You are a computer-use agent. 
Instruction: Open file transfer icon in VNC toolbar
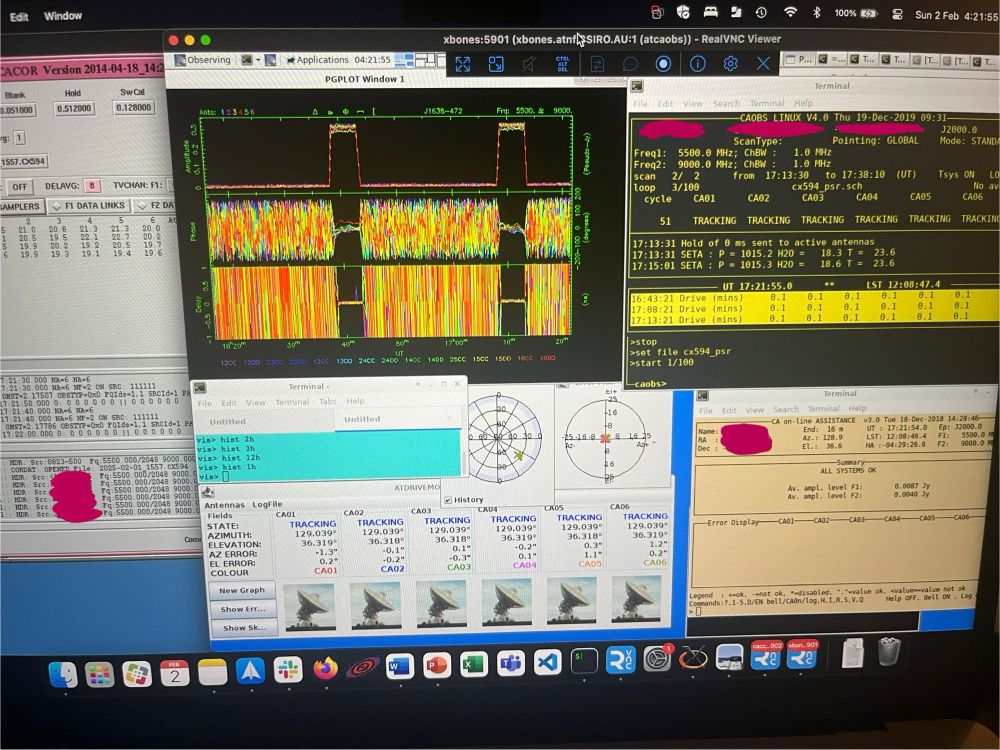597,64
